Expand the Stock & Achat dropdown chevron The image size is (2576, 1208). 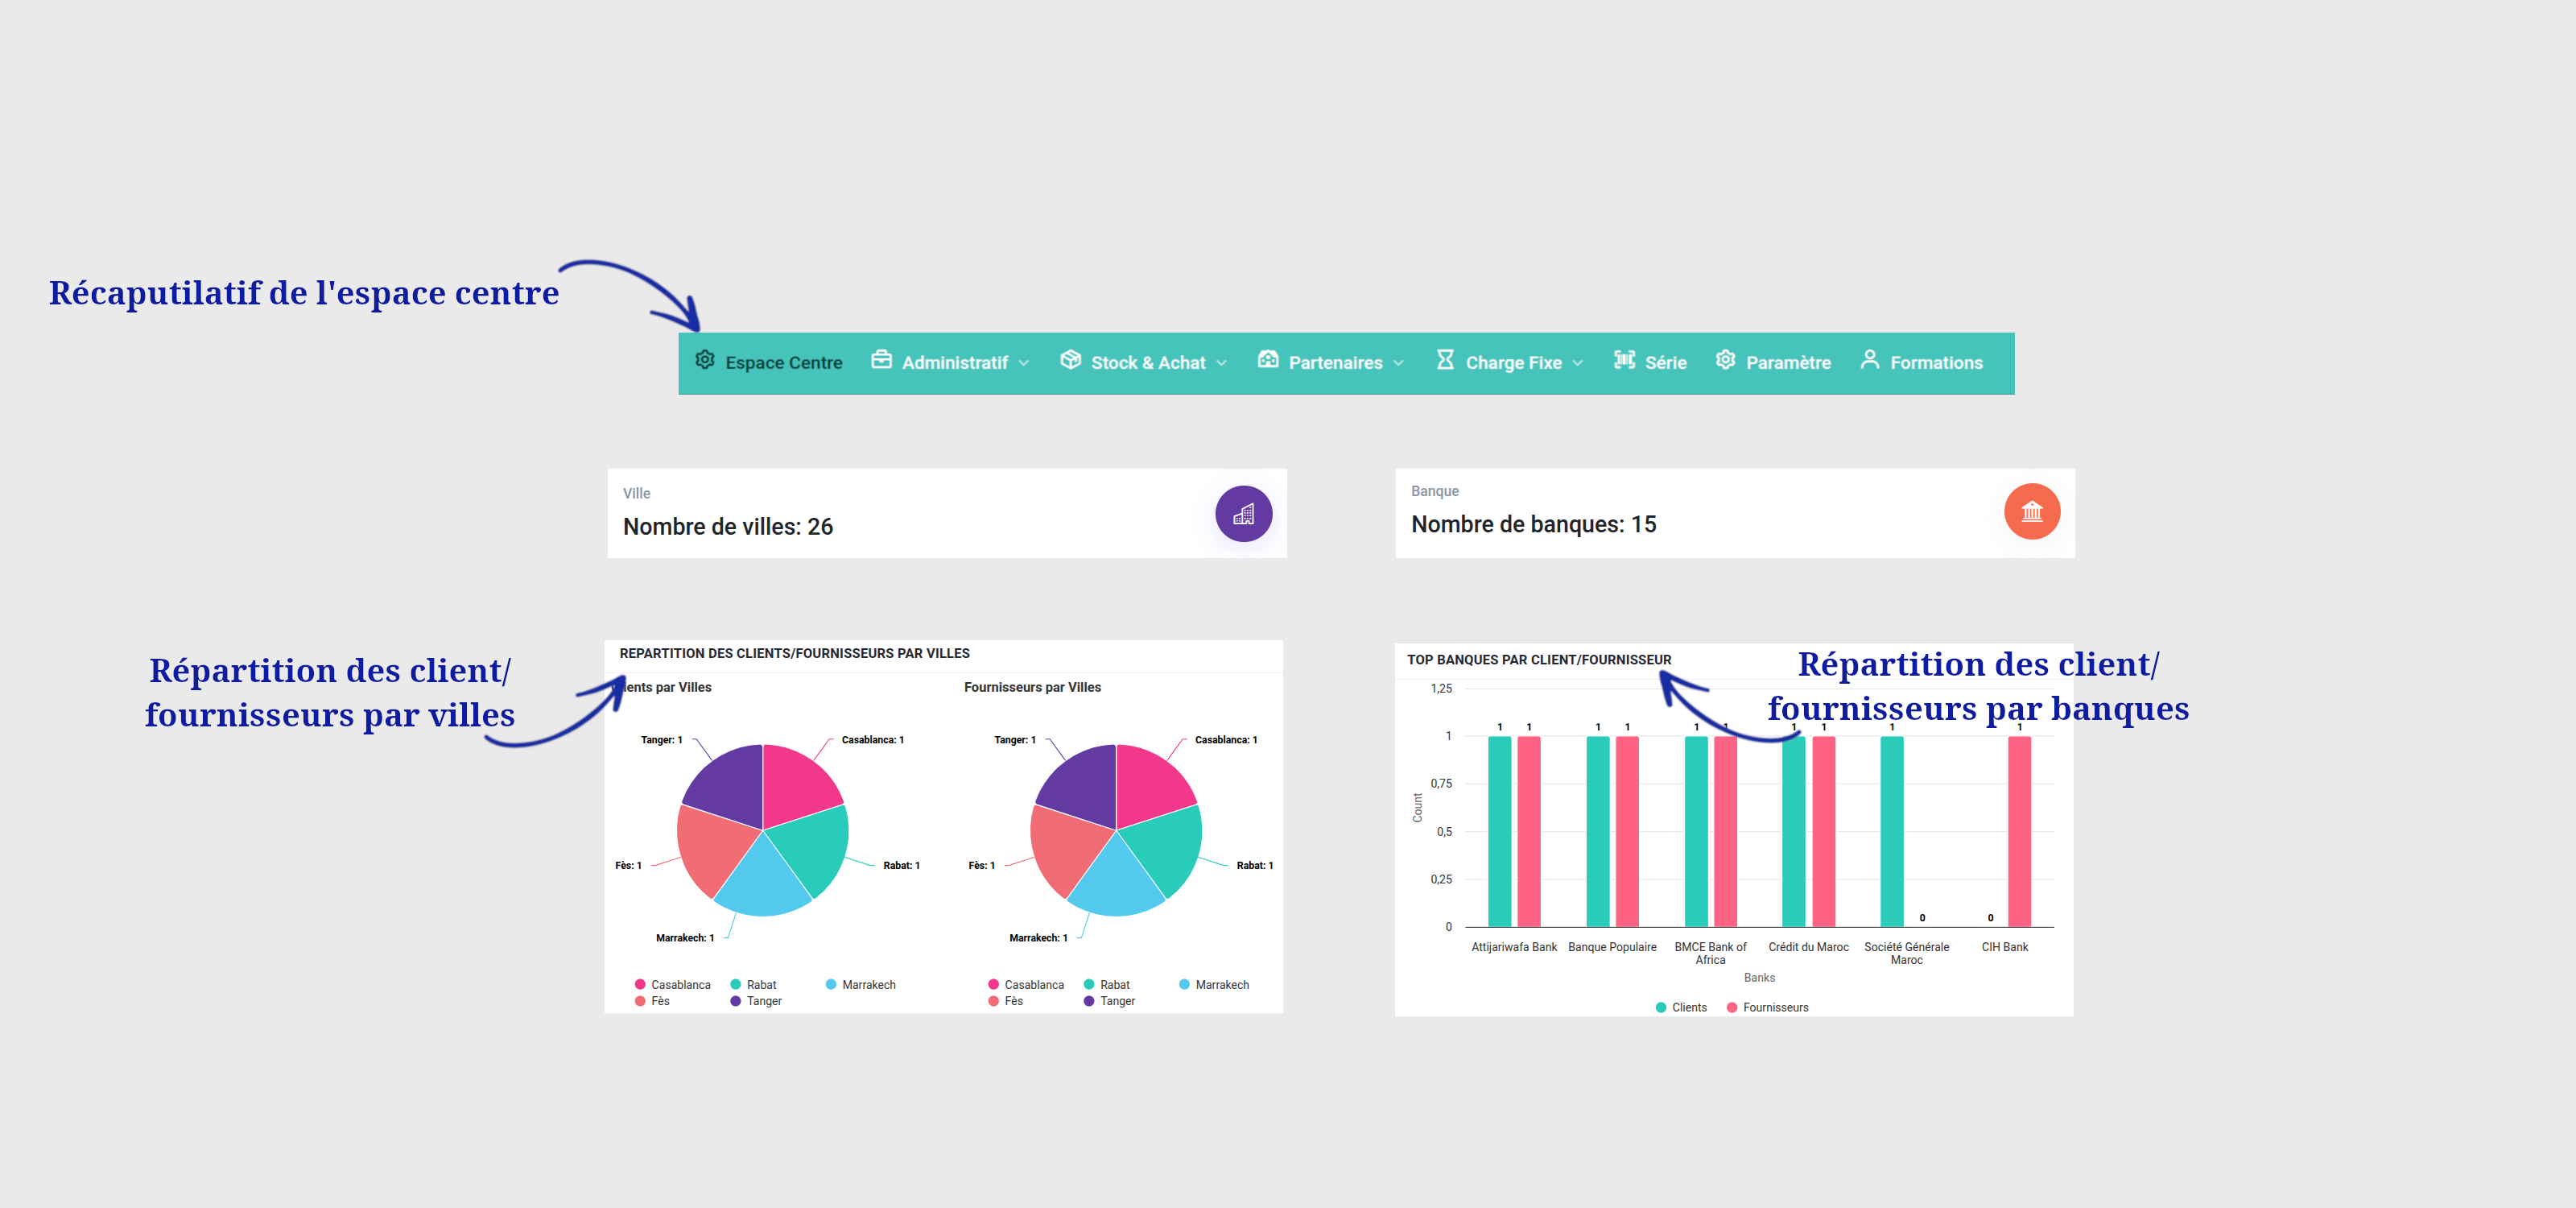coord(1222,363)
